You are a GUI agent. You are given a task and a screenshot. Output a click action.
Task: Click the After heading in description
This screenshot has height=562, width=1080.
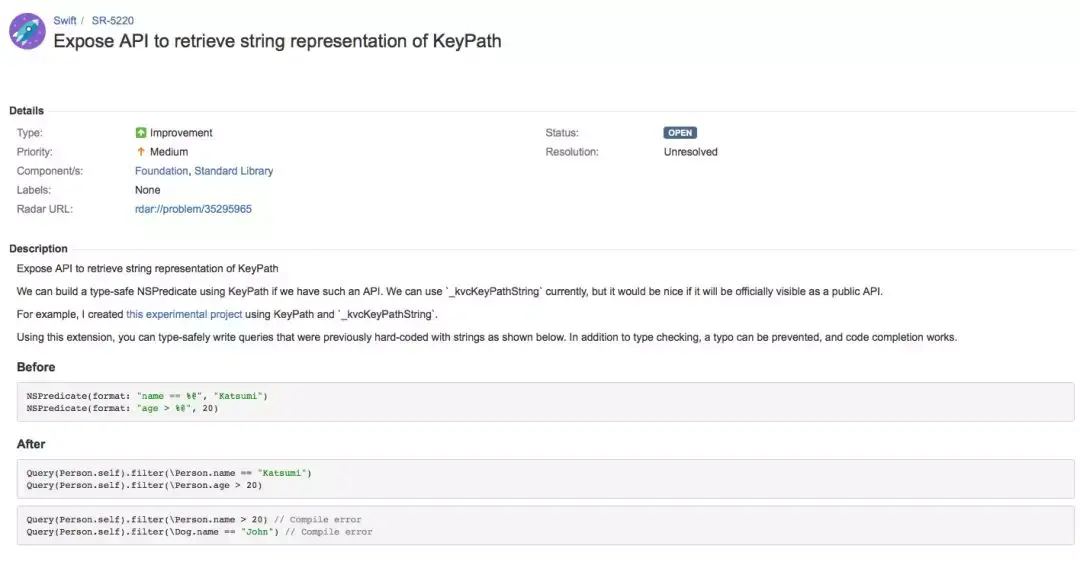pos(31,444)
